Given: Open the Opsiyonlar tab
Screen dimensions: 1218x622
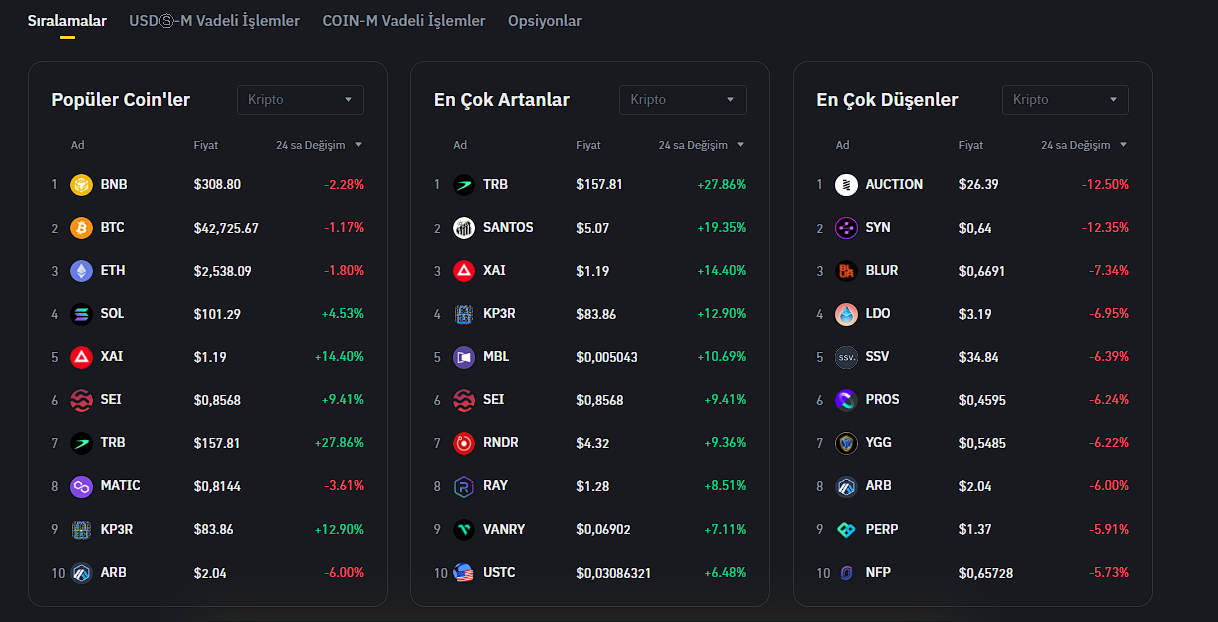Looking at the screenshot, I should (544, 21).
